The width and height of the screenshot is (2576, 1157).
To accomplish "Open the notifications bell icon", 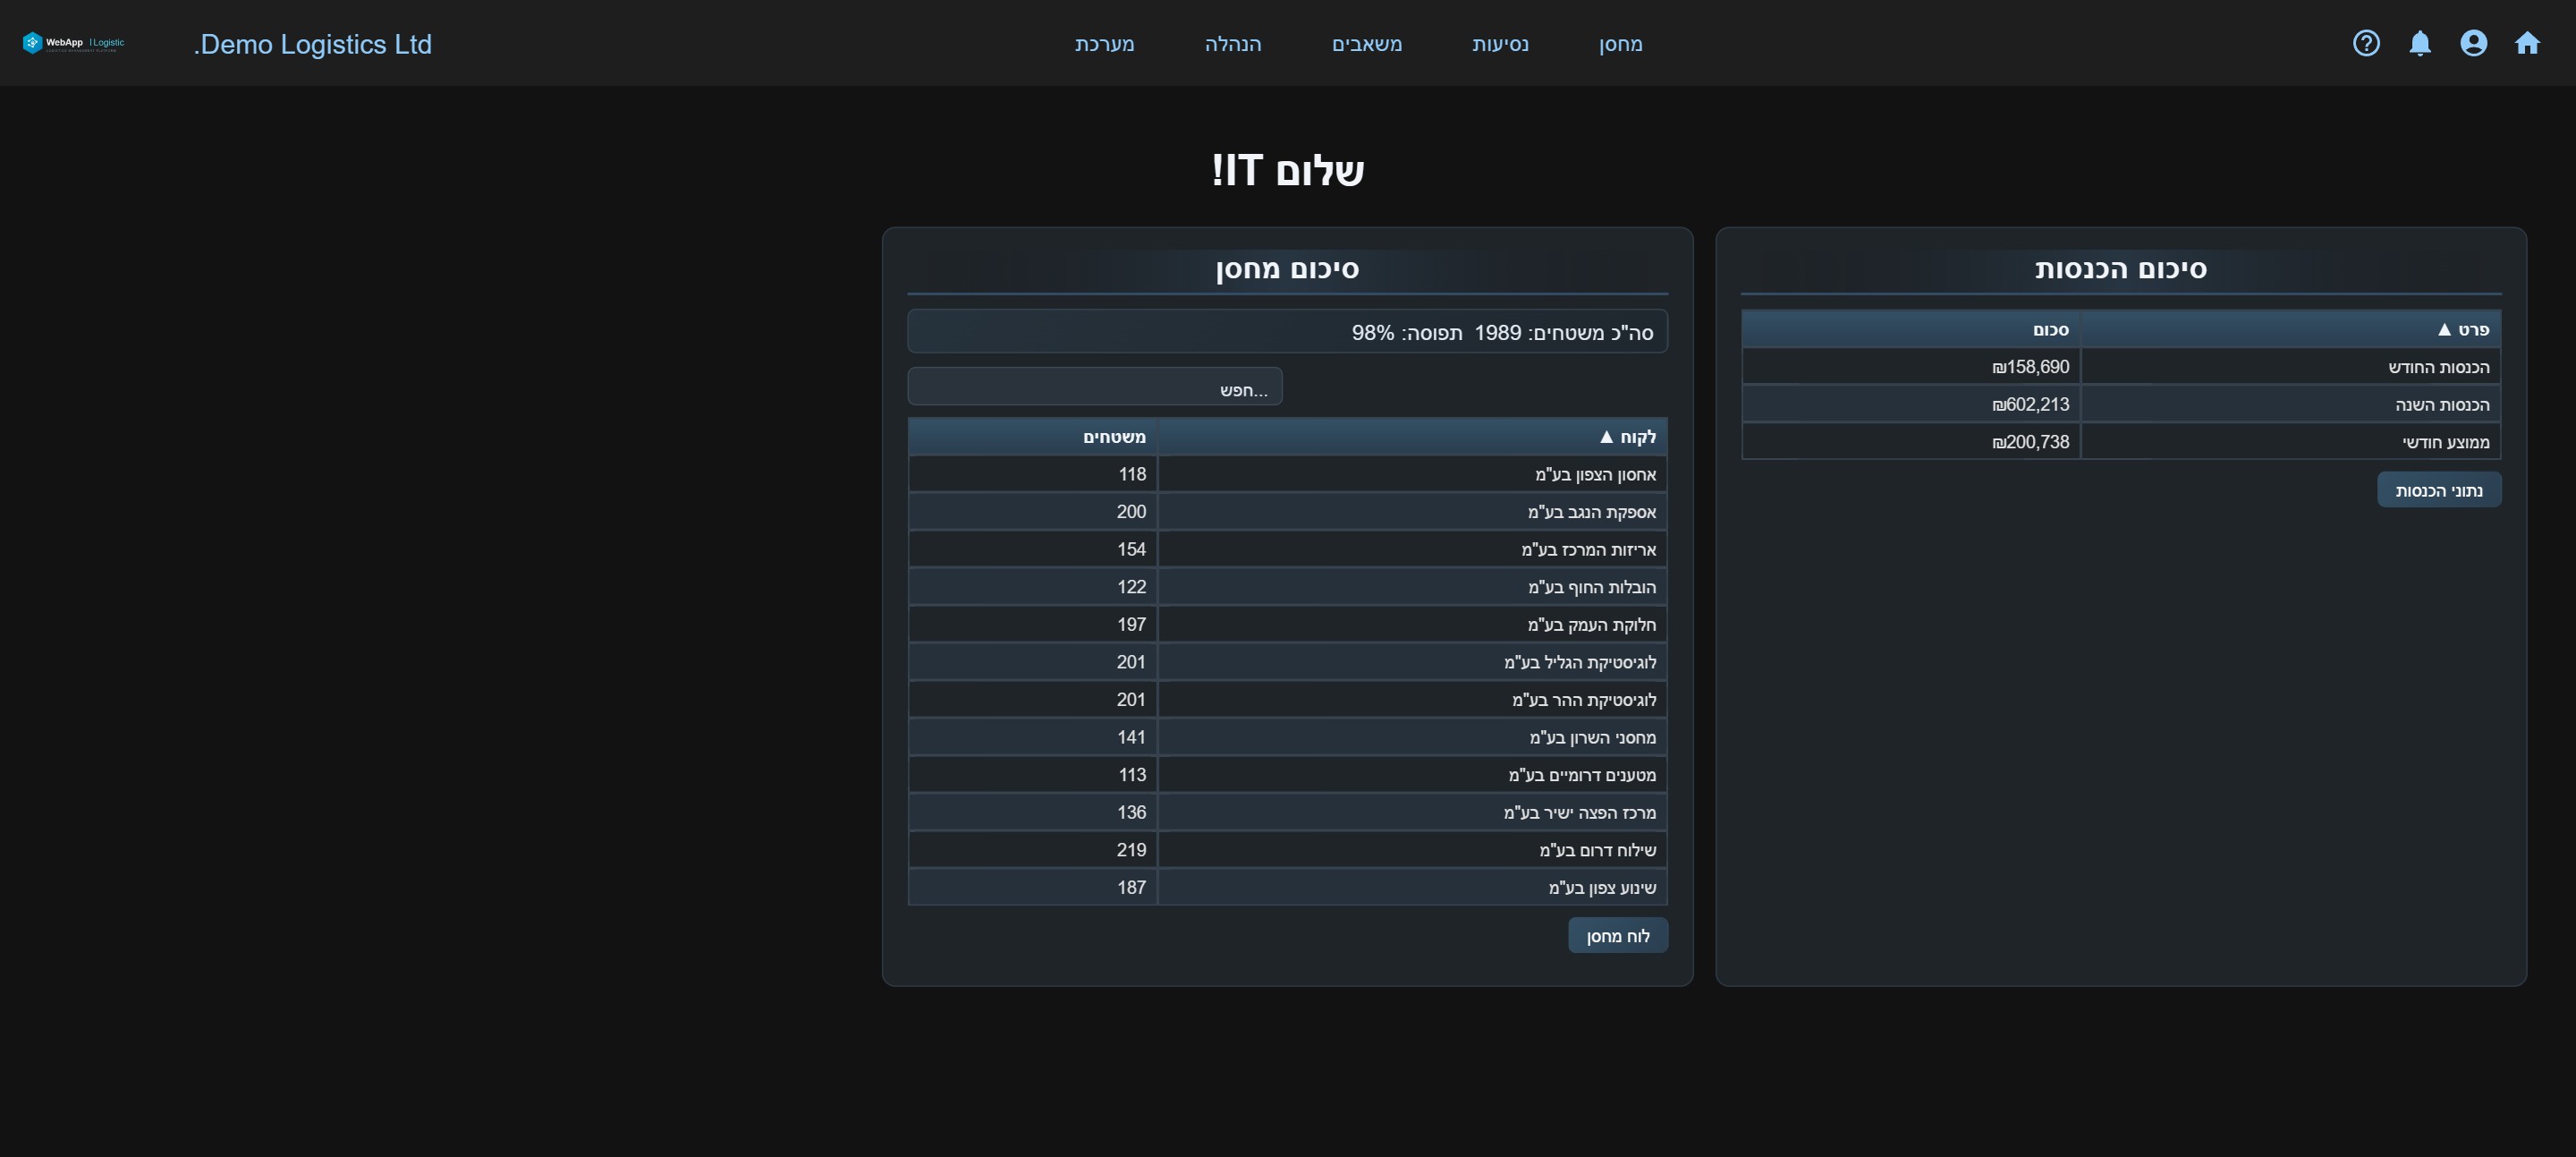I will coord(2420,43).
